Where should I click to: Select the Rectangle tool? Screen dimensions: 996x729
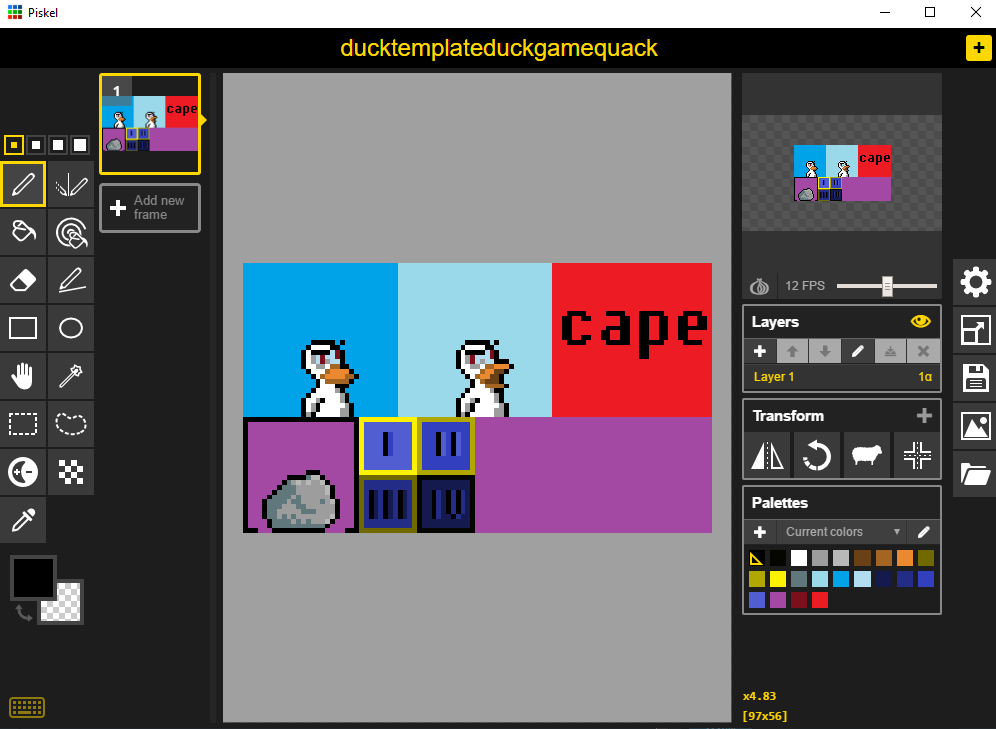click(23, 328)
